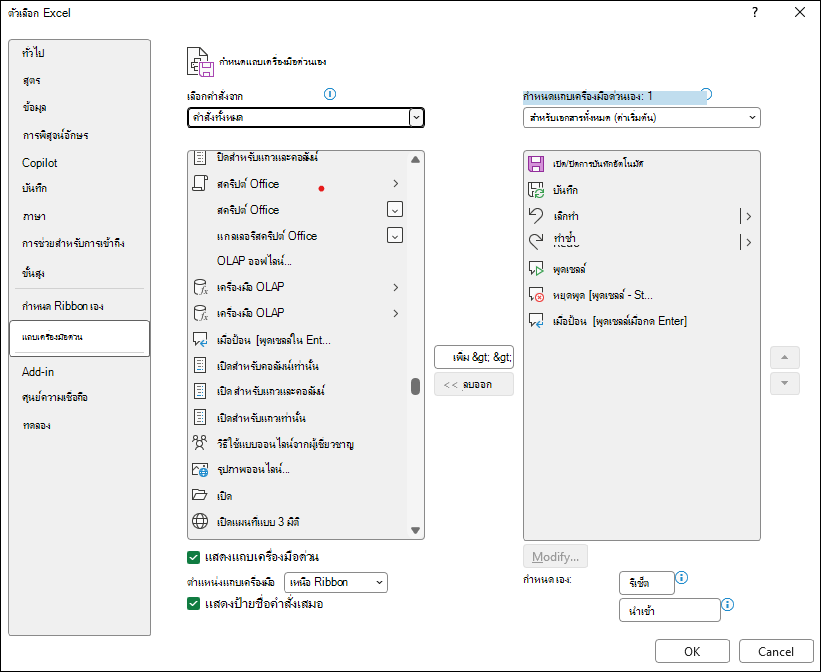Open Add-in category in sidebar

(80, 372)
